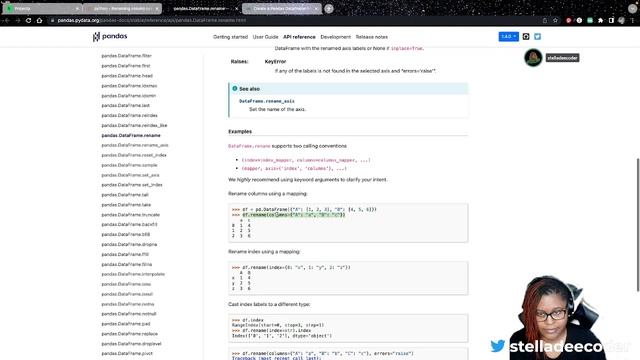Screen dimensions: 640x360
Task: Open the new tab plus button
Action: tap(329, 9)
